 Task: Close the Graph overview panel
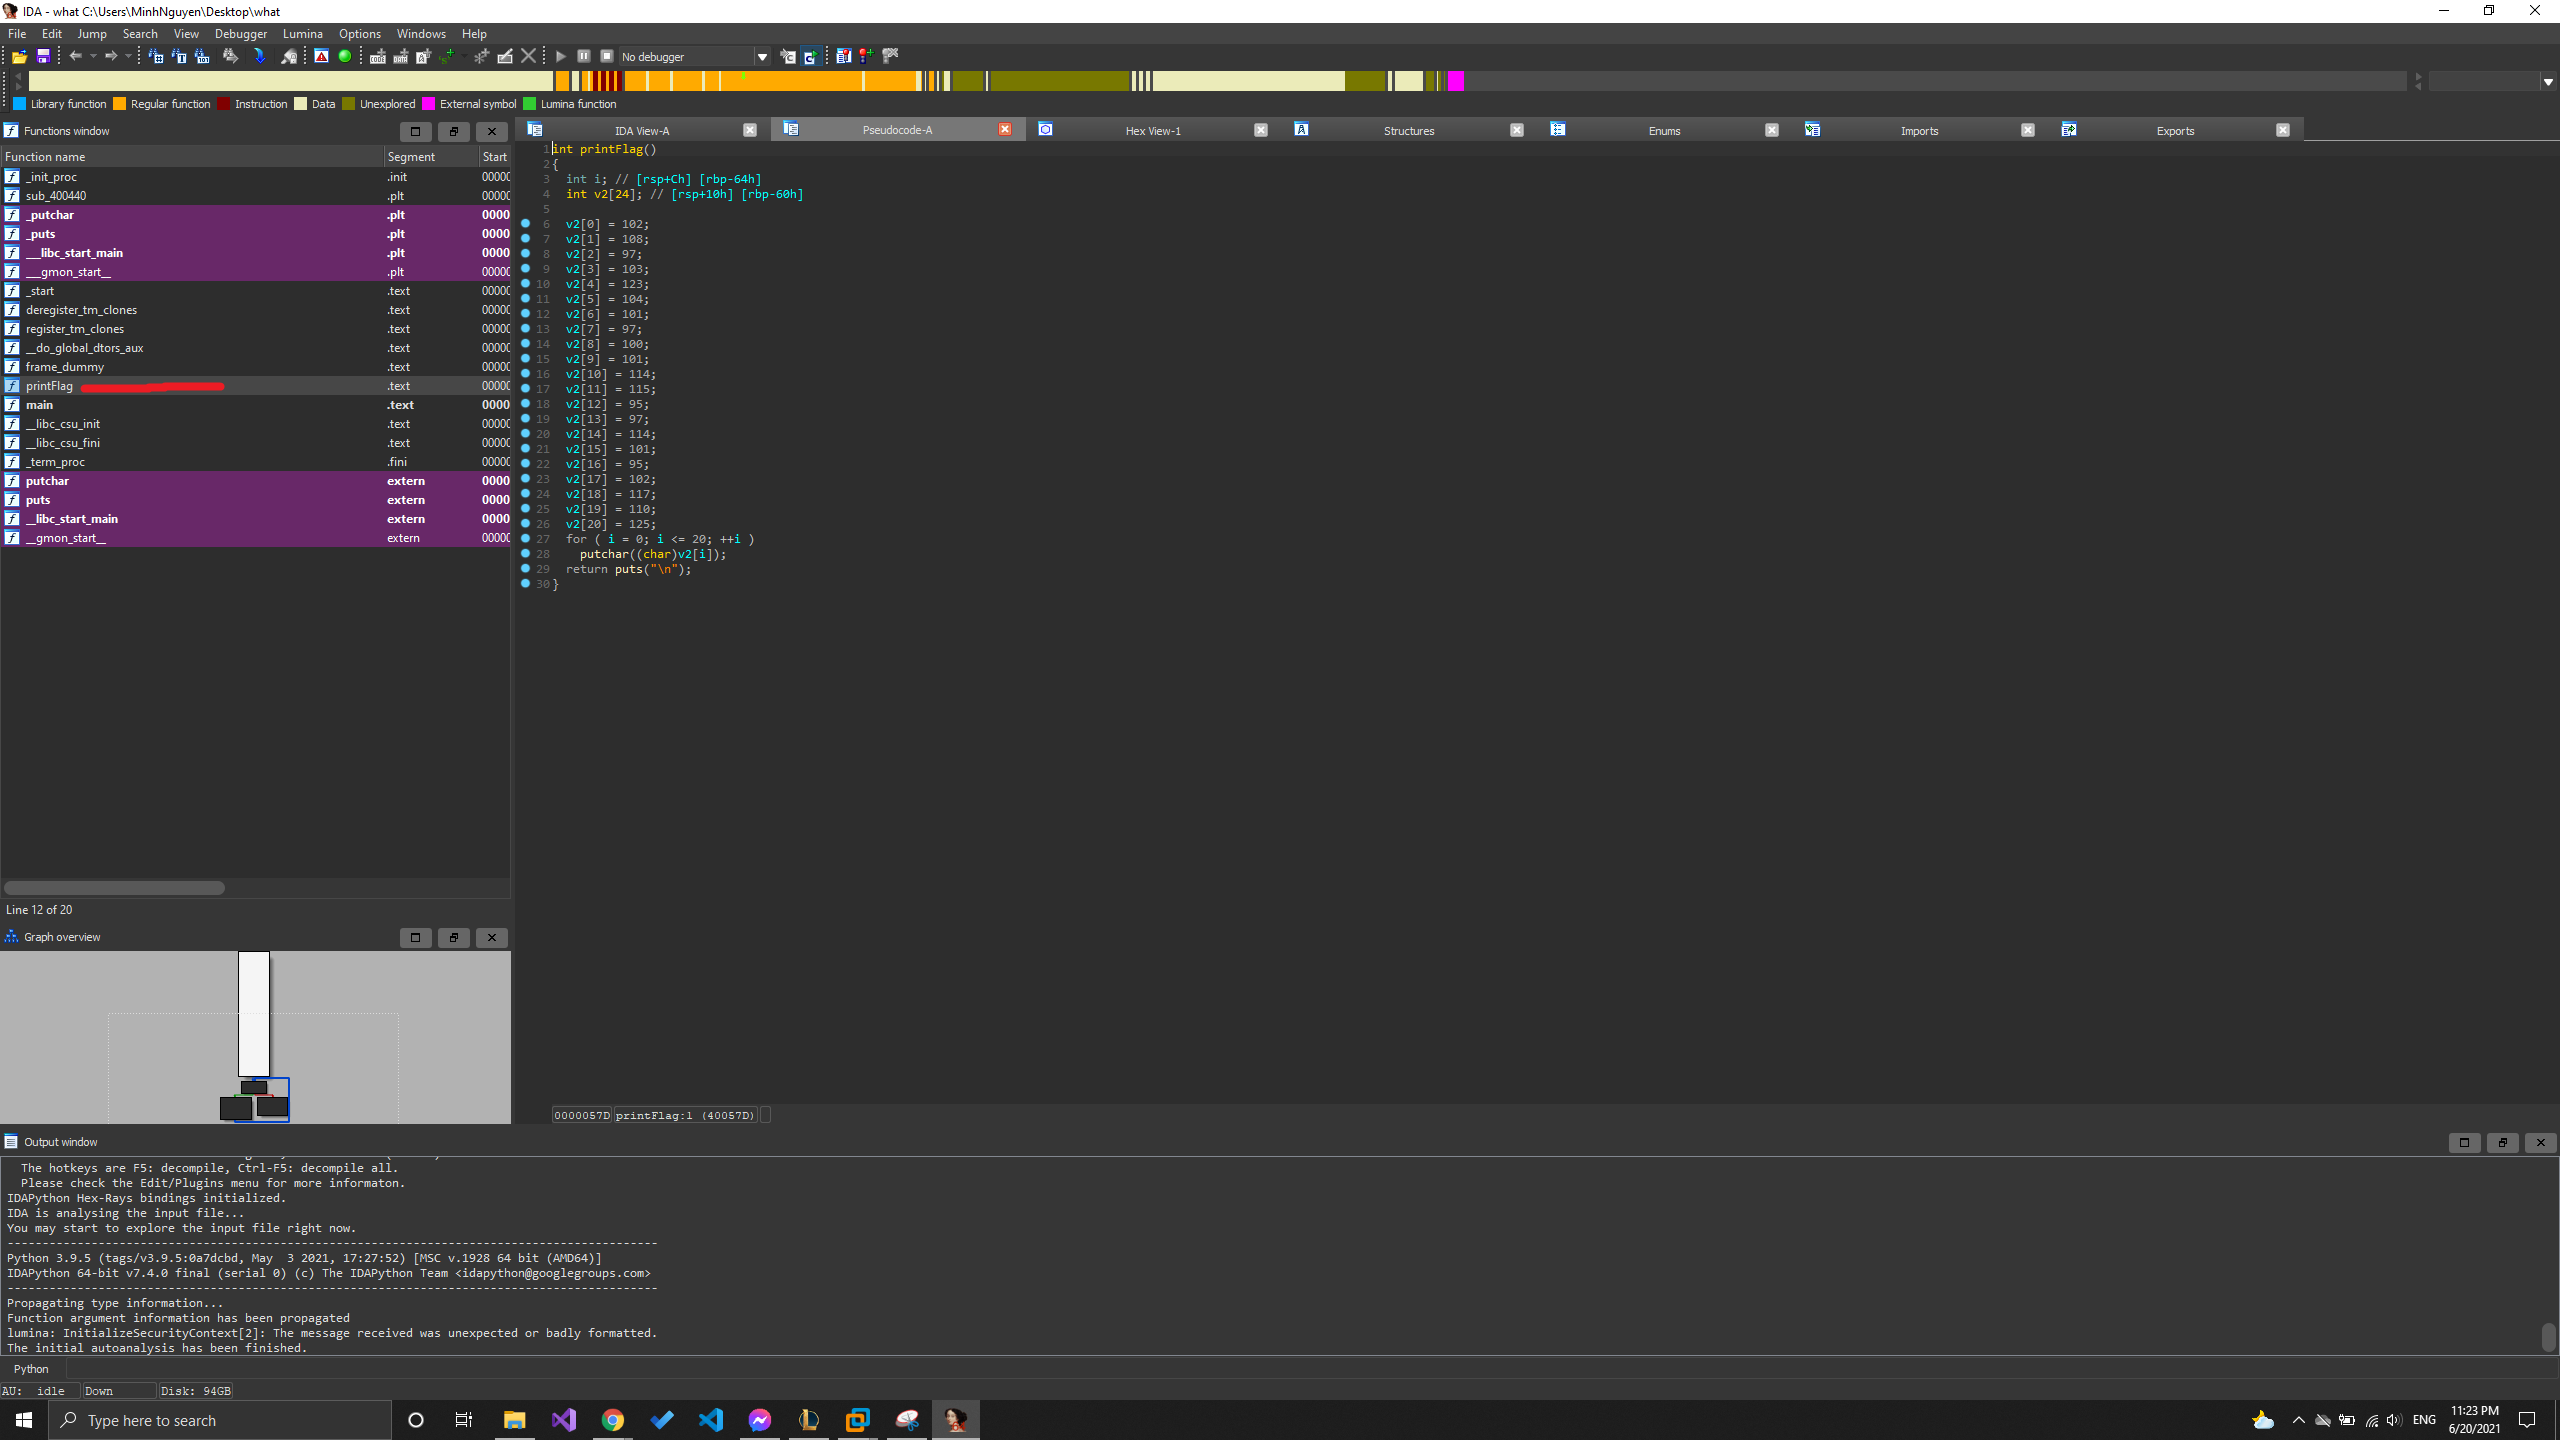point(492,938)
